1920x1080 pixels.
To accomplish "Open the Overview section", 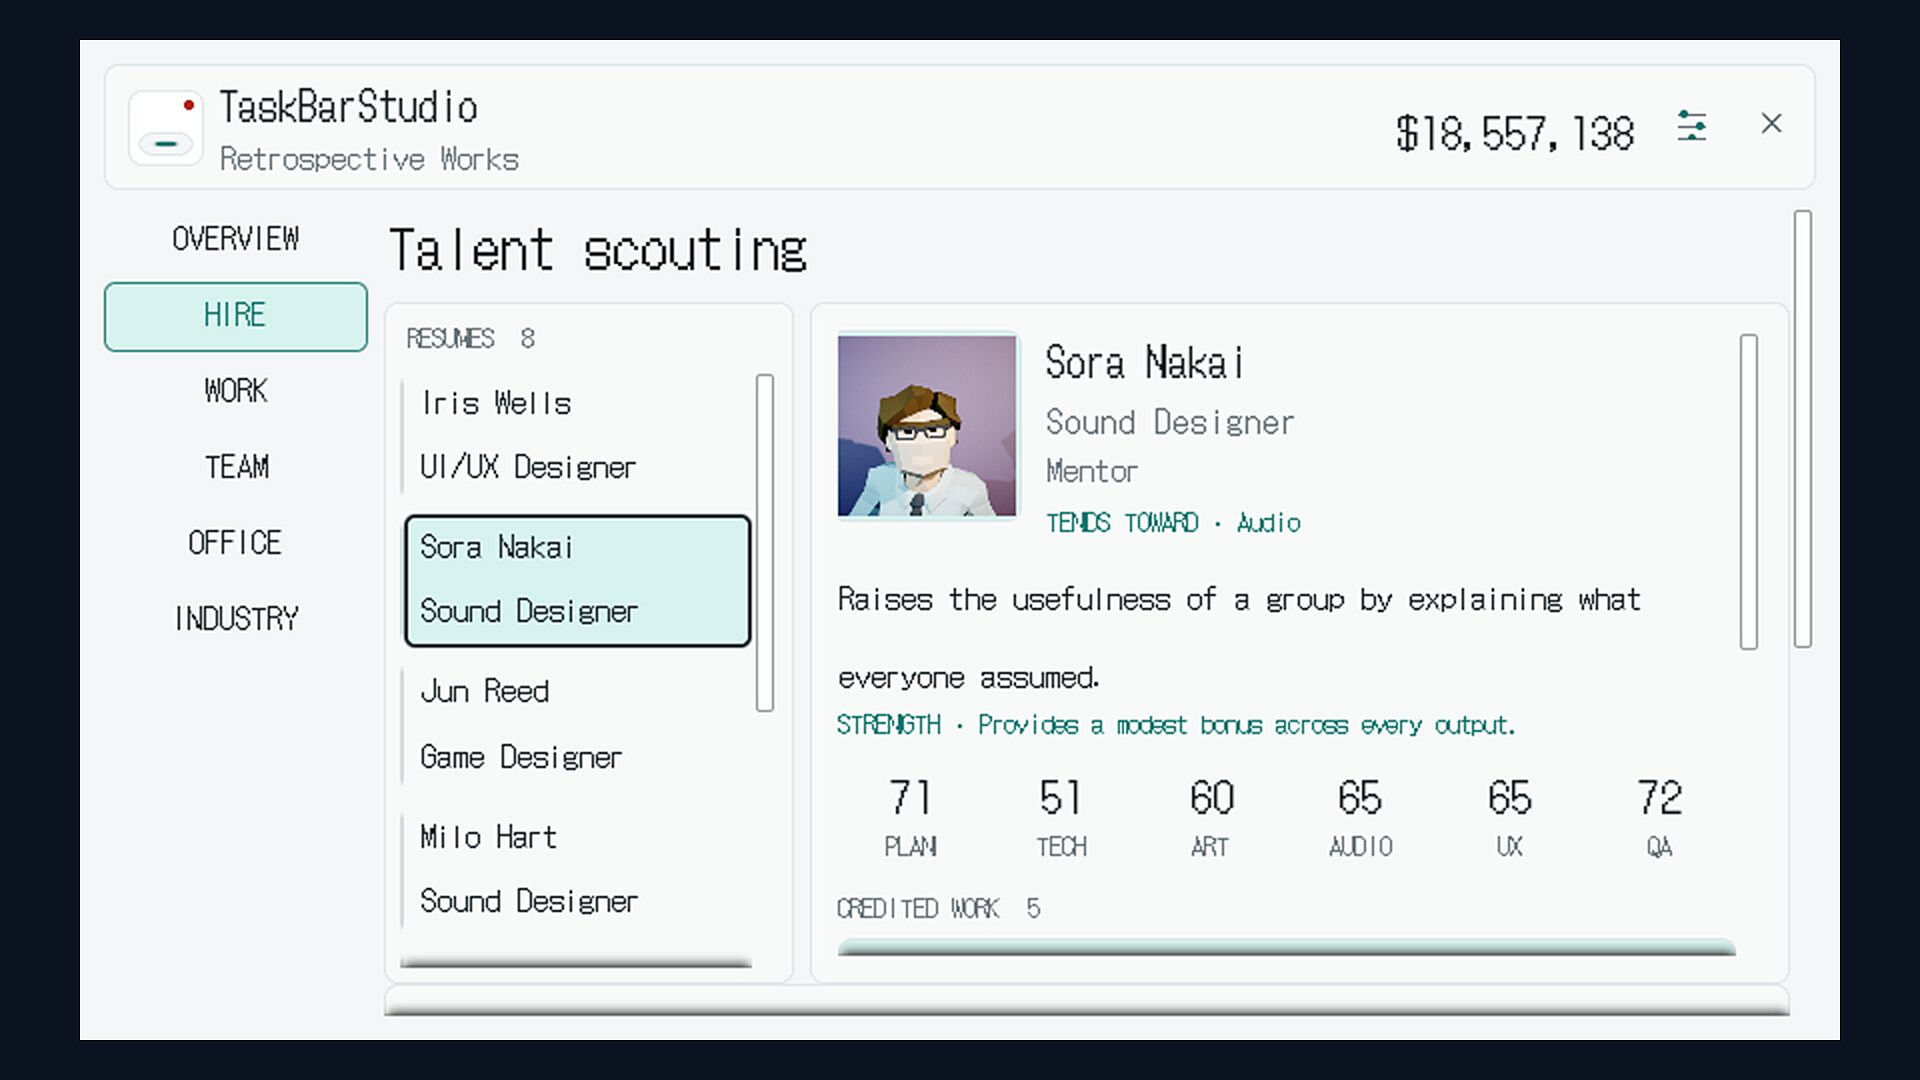I will coord(236,238).
